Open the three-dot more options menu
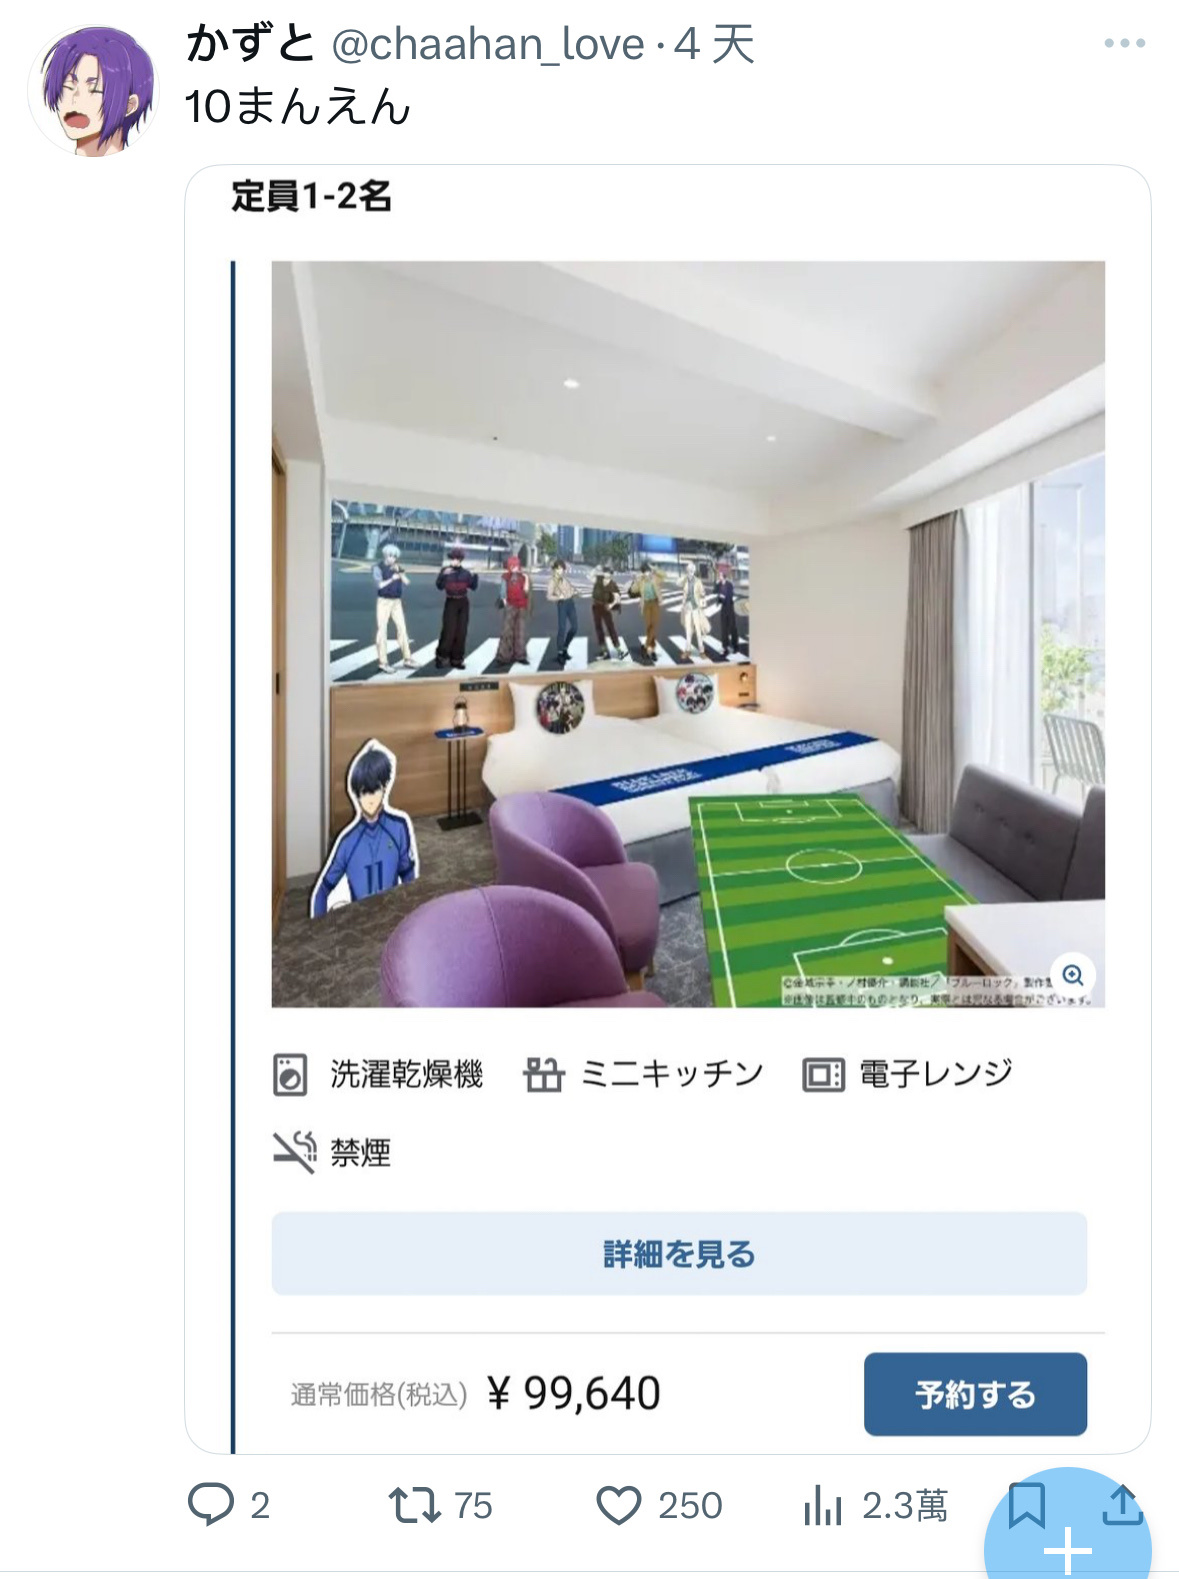 coord(1124,43)
